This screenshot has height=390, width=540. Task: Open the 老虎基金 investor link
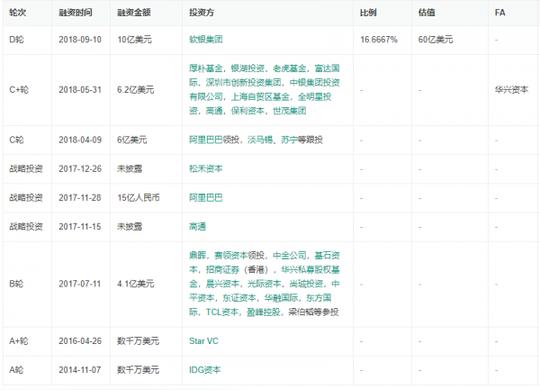(290, 68)
